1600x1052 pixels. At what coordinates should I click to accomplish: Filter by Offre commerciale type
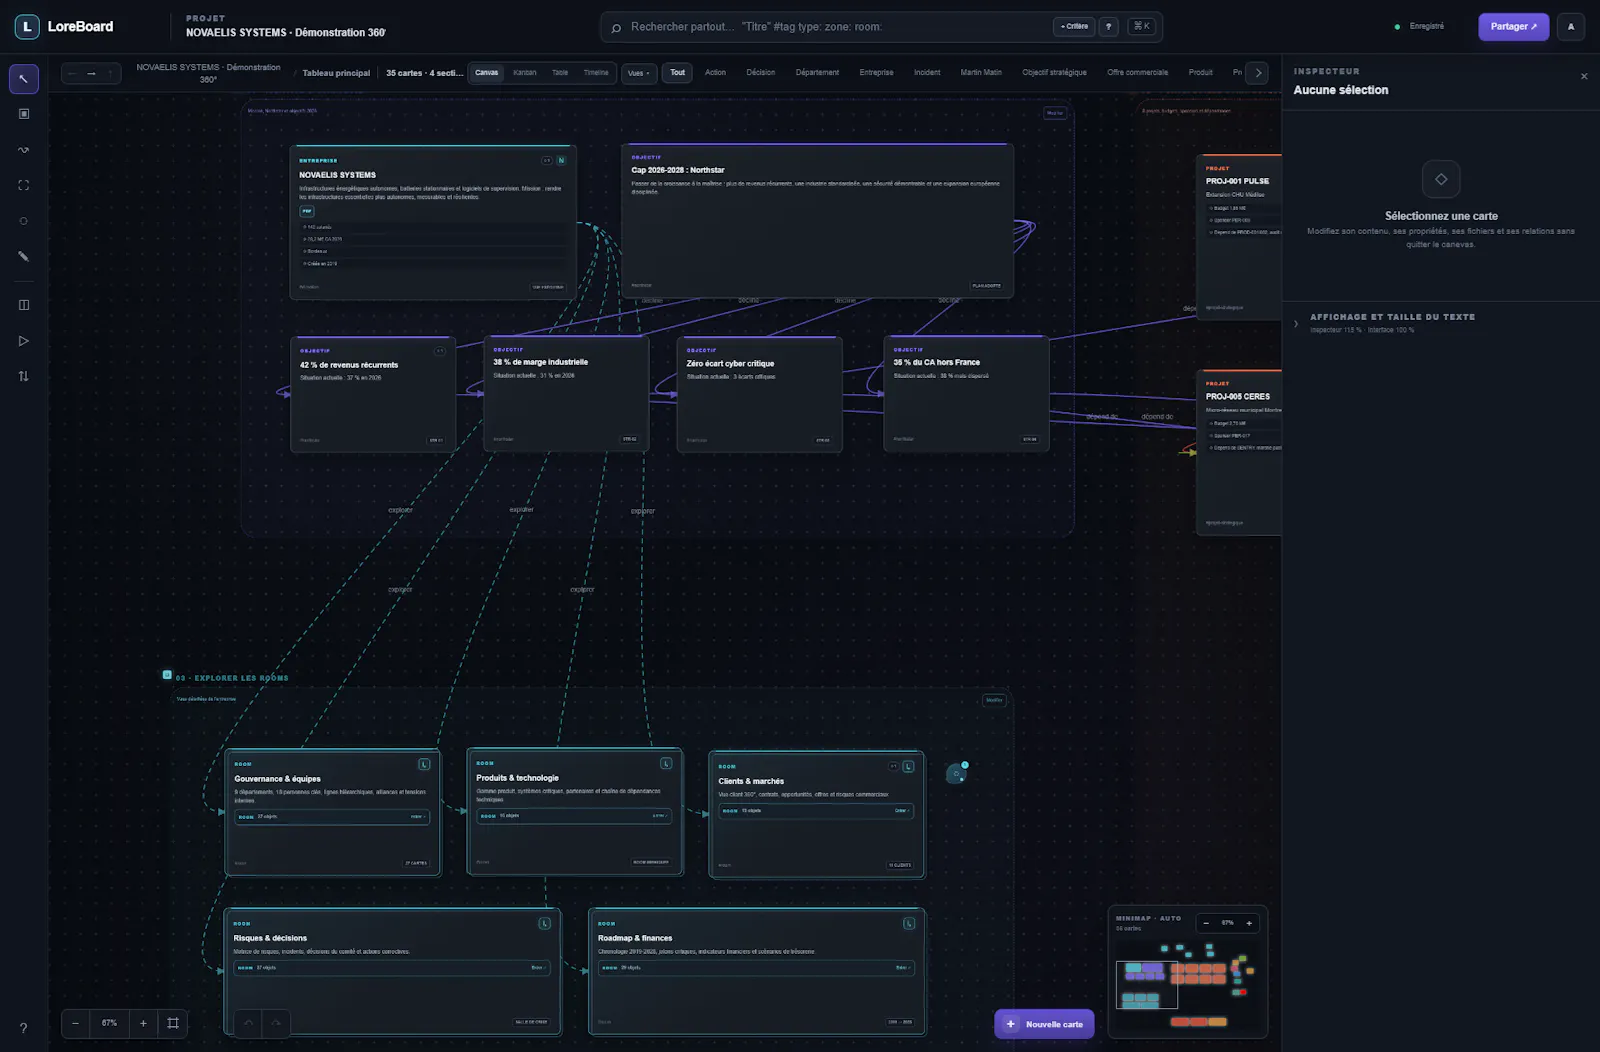tap(1137, 73)
